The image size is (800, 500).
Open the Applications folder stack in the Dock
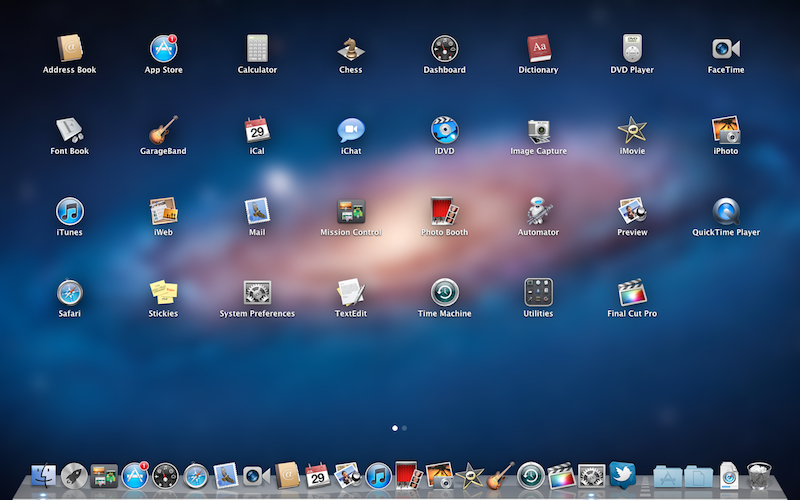(x=667, y=477)
